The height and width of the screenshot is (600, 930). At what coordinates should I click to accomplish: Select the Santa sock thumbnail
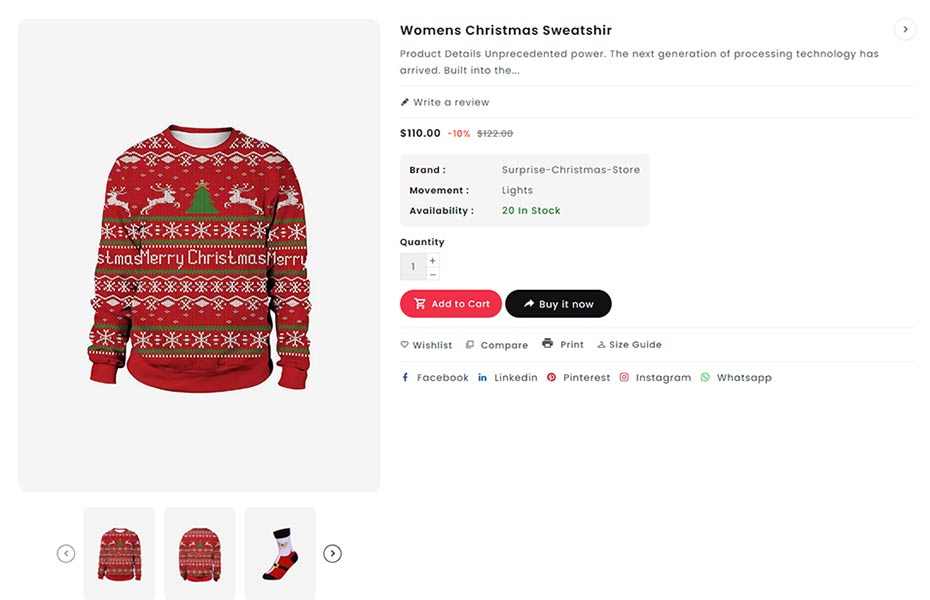pyautogui.click(x=280, y=553)
